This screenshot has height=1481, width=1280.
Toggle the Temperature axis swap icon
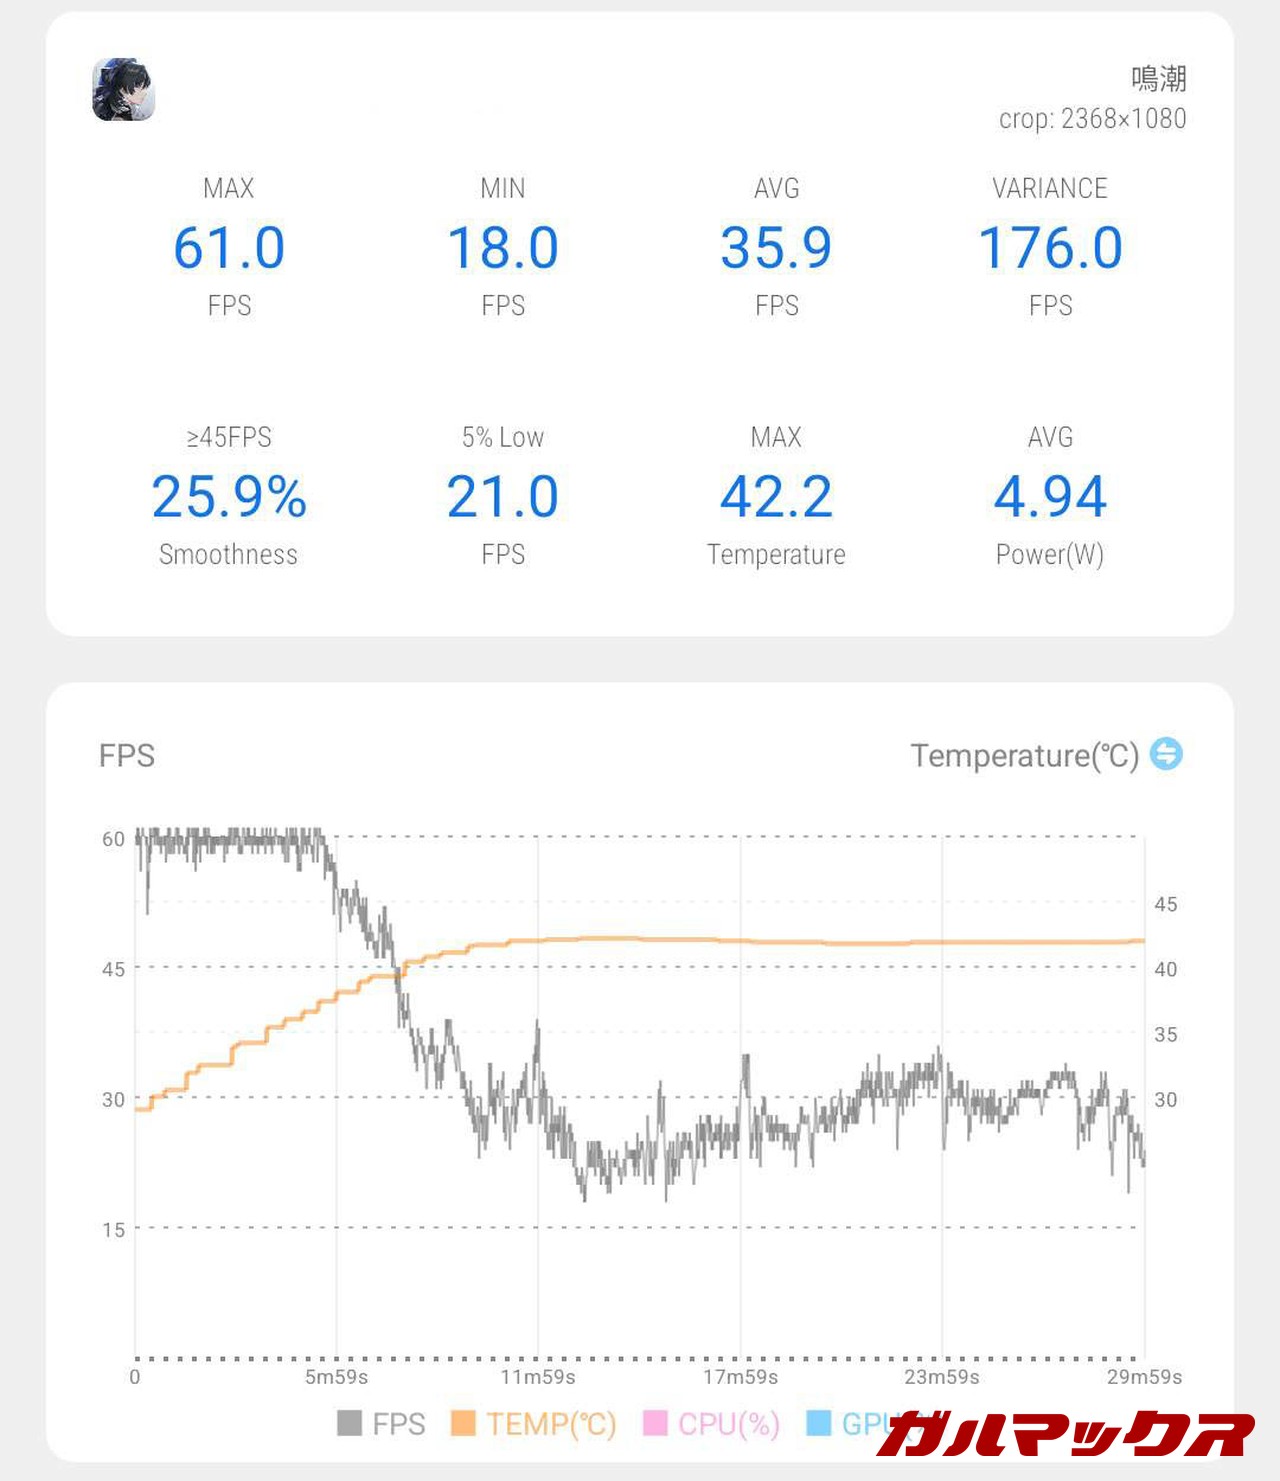pos(1166,754)
